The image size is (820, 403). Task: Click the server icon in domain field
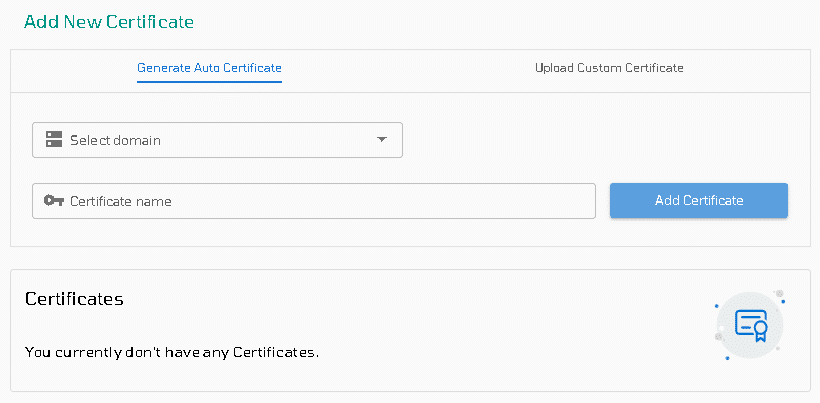click(x=54, y=140)
